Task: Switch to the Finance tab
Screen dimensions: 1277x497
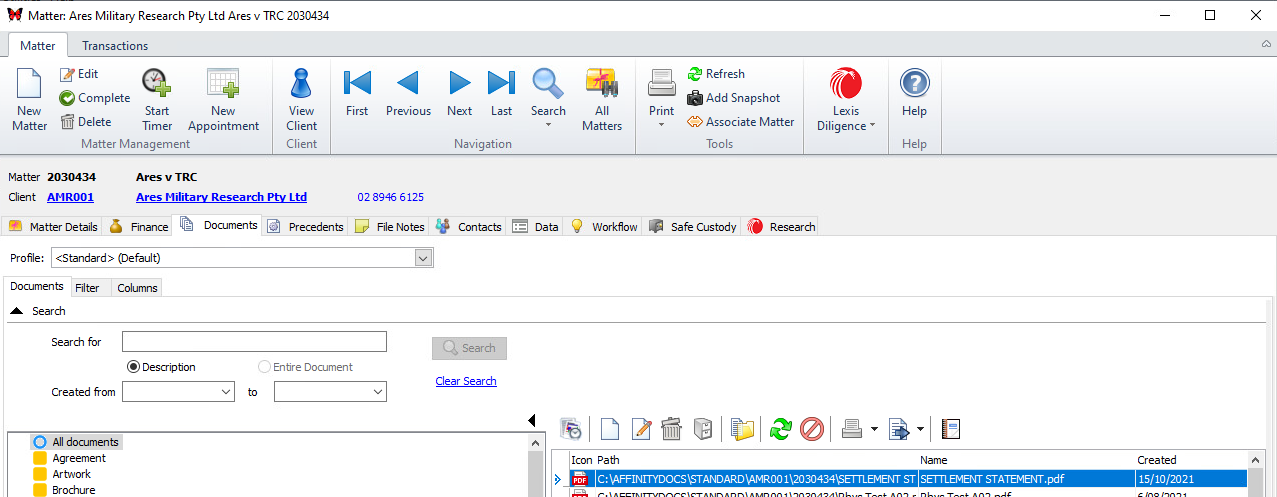Action: (138, 227)
